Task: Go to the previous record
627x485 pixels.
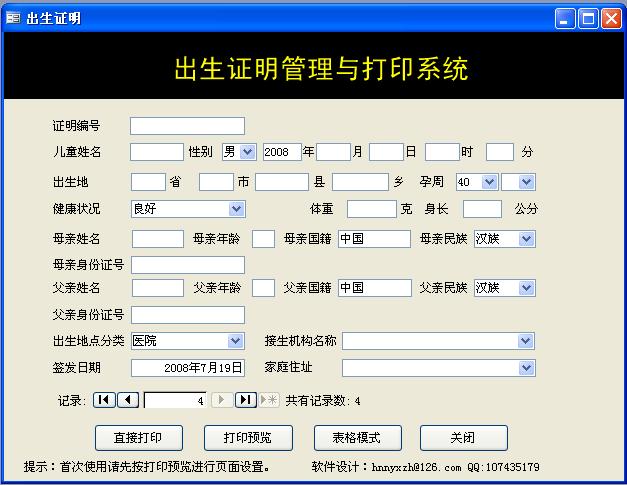Action: (128, 400)
